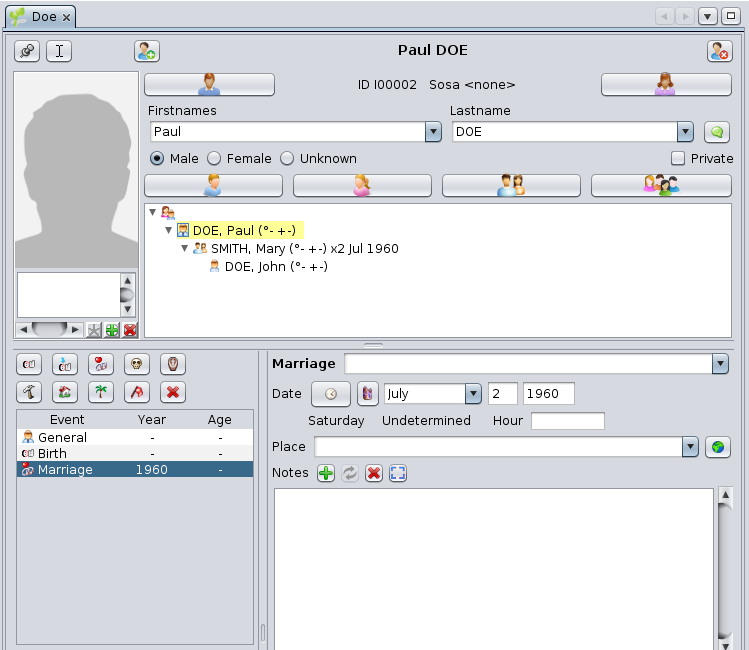Open the Lastname dropdown arrow

(x=685, y=132)
